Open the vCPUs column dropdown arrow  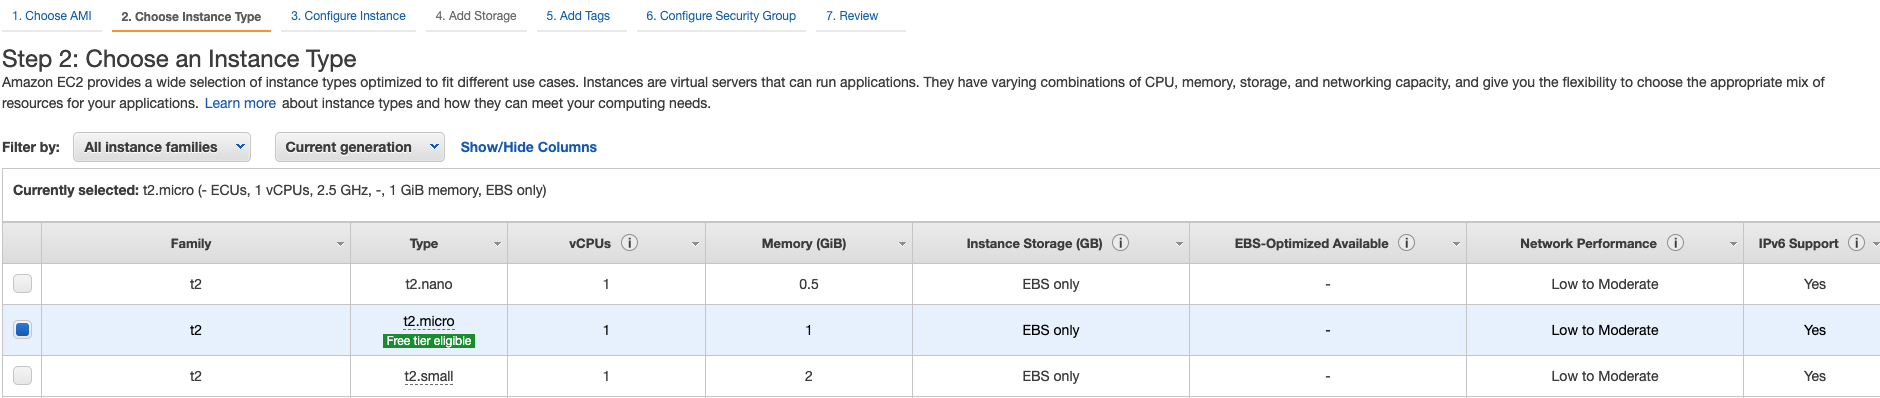coord(695,244)
